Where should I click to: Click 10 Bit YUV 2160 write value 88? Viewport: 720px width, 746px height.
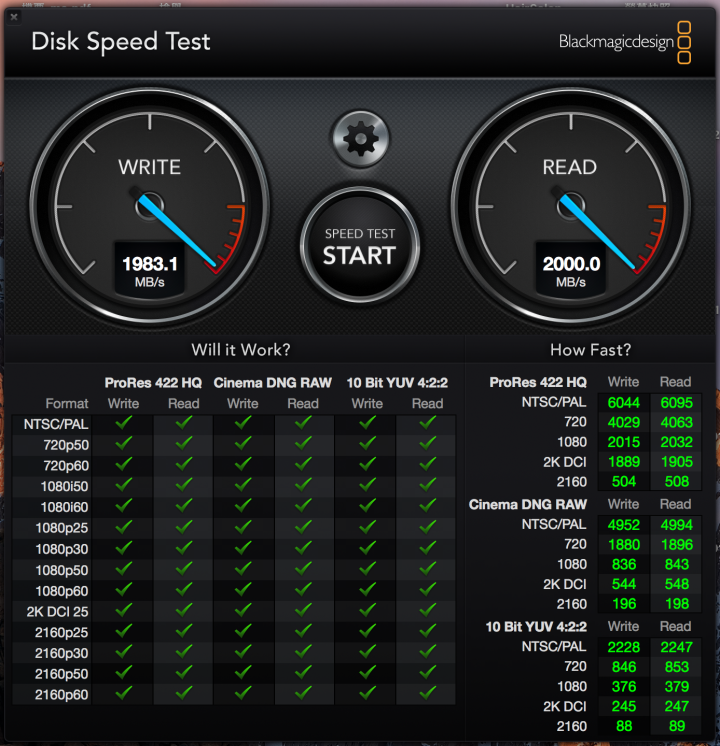point(623,726)
